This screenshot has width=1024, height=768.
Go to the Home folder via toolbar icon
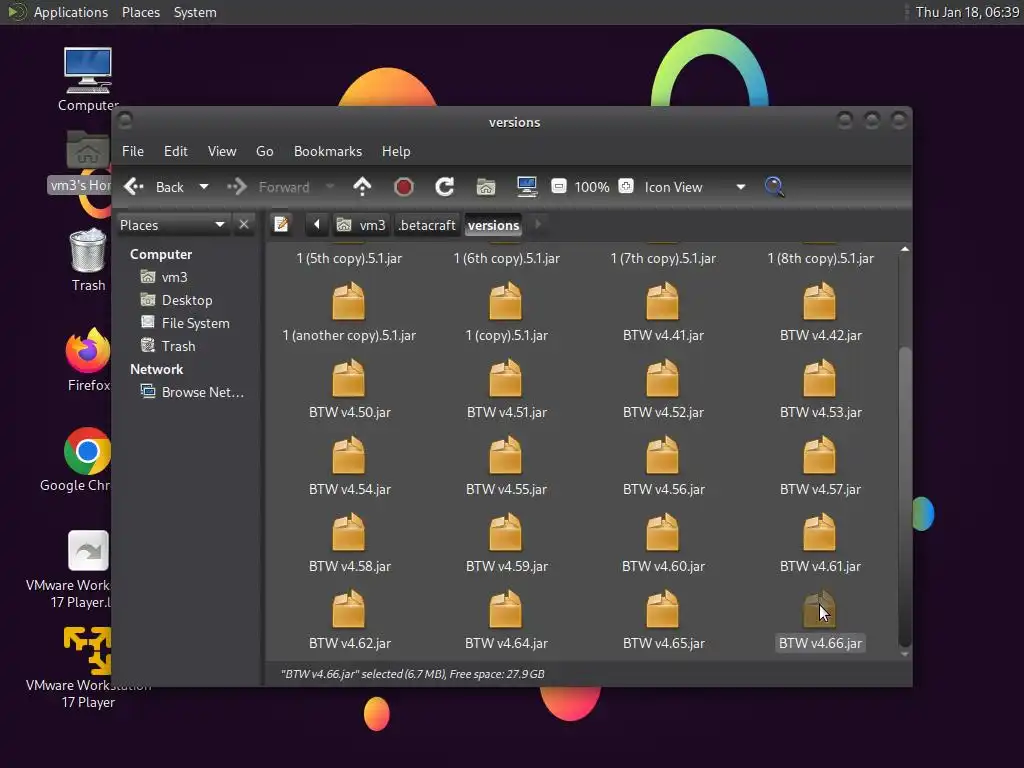pos(486,187)
